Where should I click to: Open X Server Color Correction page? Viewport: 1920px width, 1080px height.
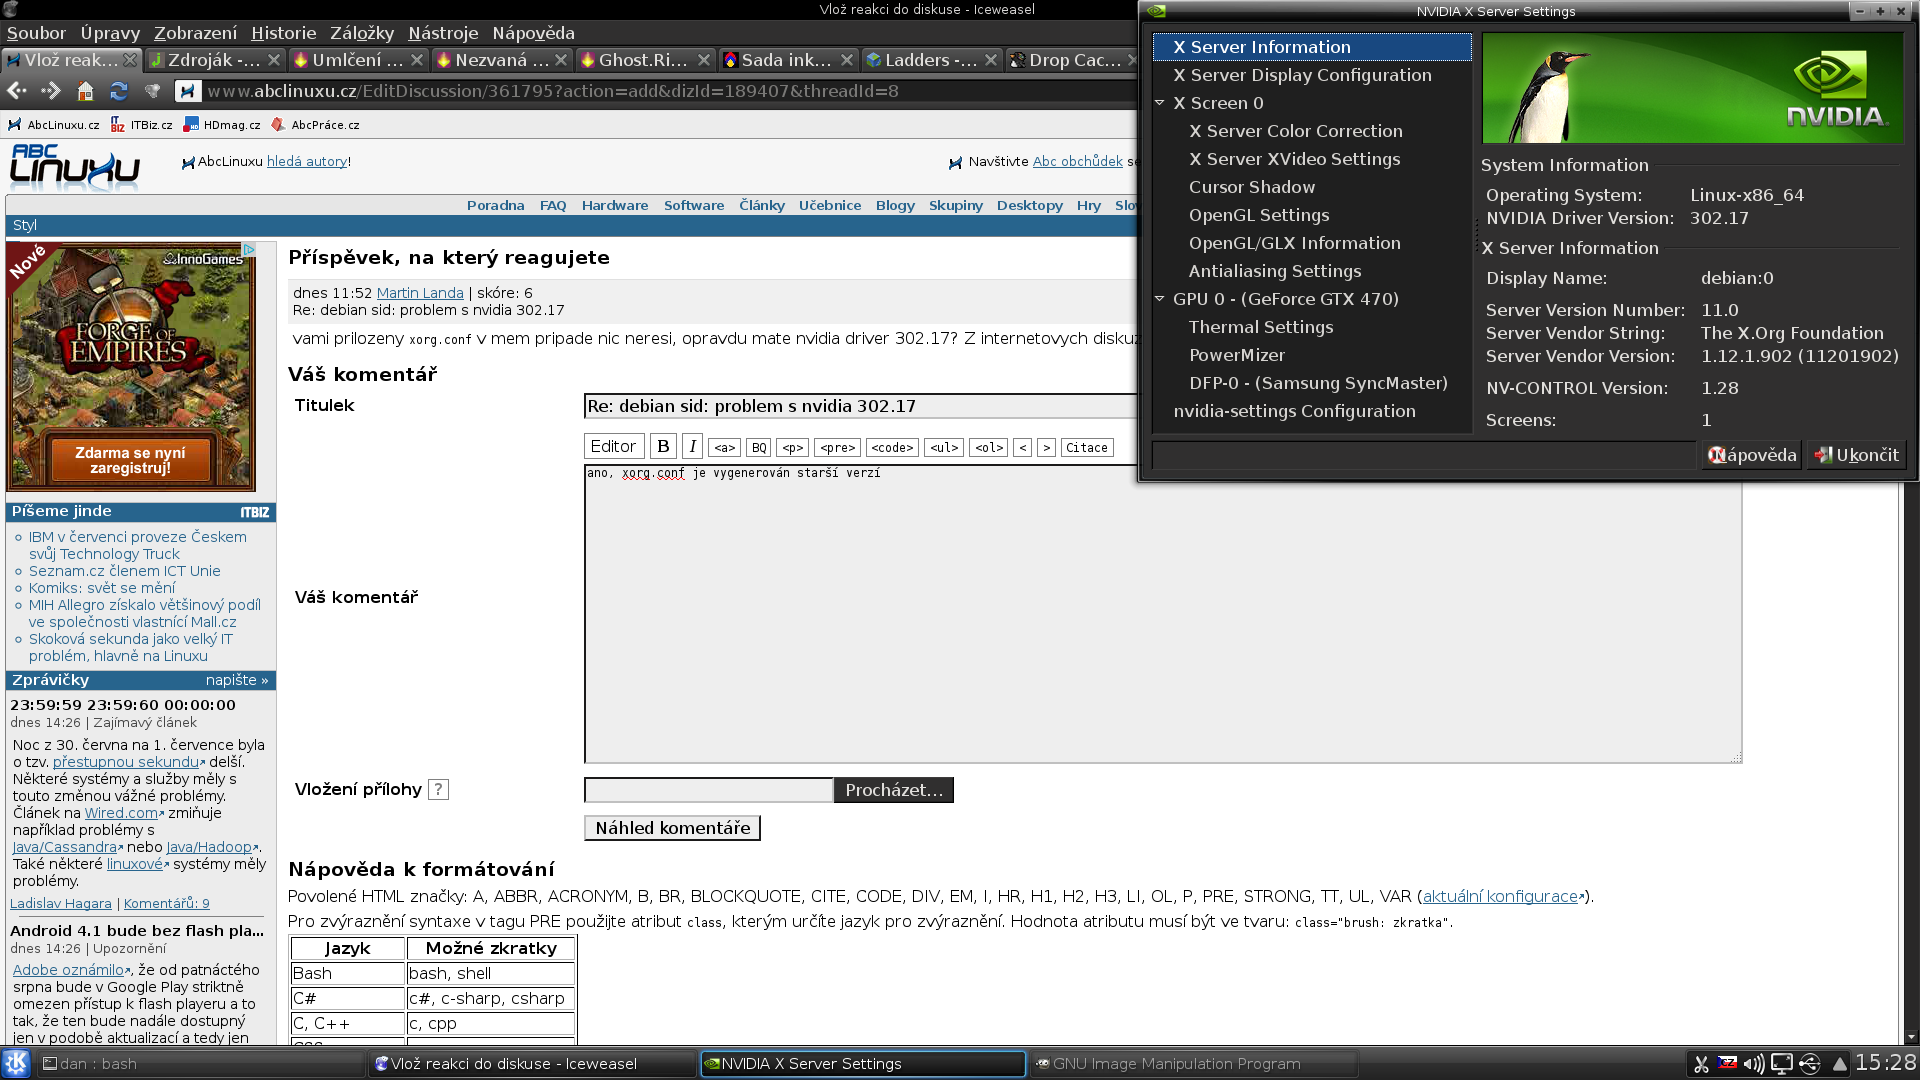point(1296,131)
